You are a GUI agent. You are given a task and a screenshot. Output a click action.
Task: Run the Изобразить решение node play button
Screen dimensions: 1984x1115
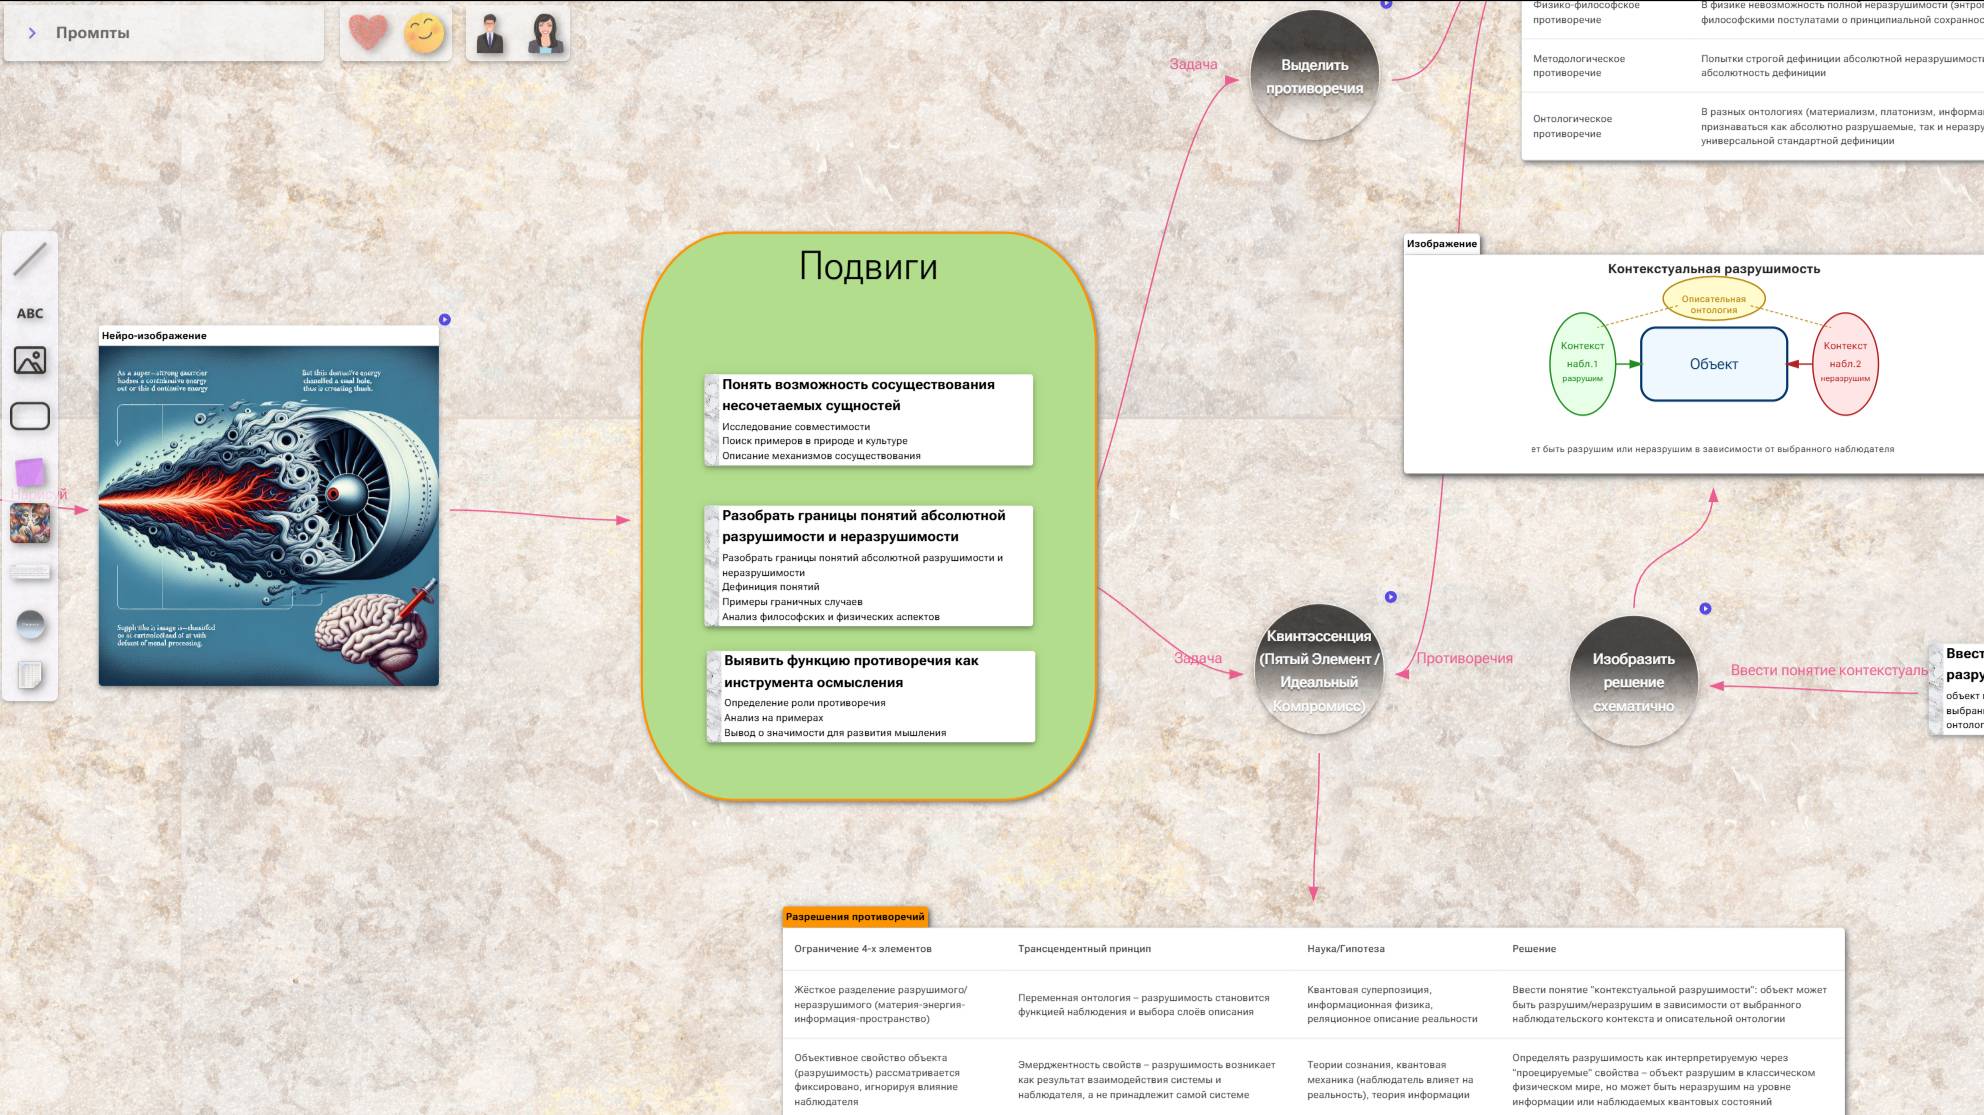point(1705,608)
